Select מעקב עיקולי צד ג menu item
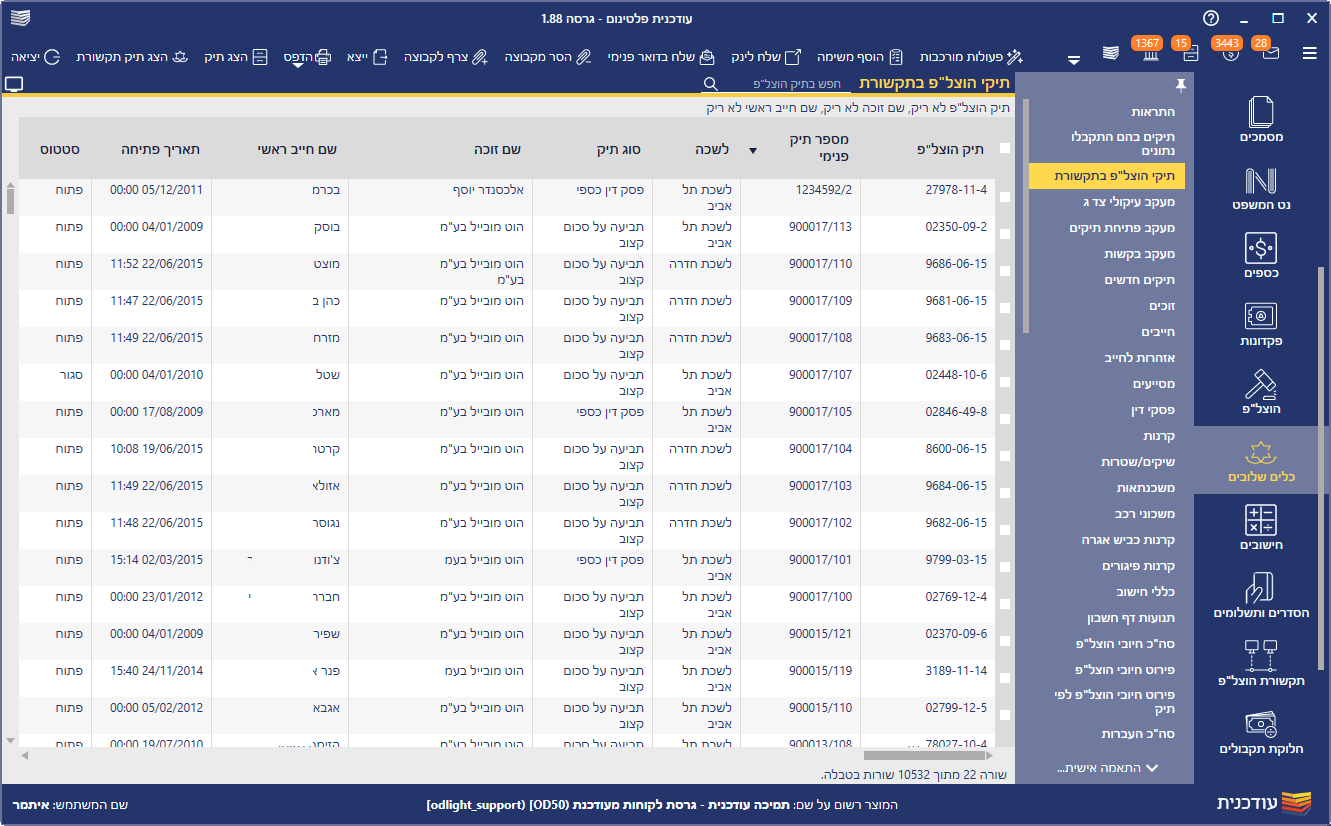 pyautogui.click(x=1129, y=202)
